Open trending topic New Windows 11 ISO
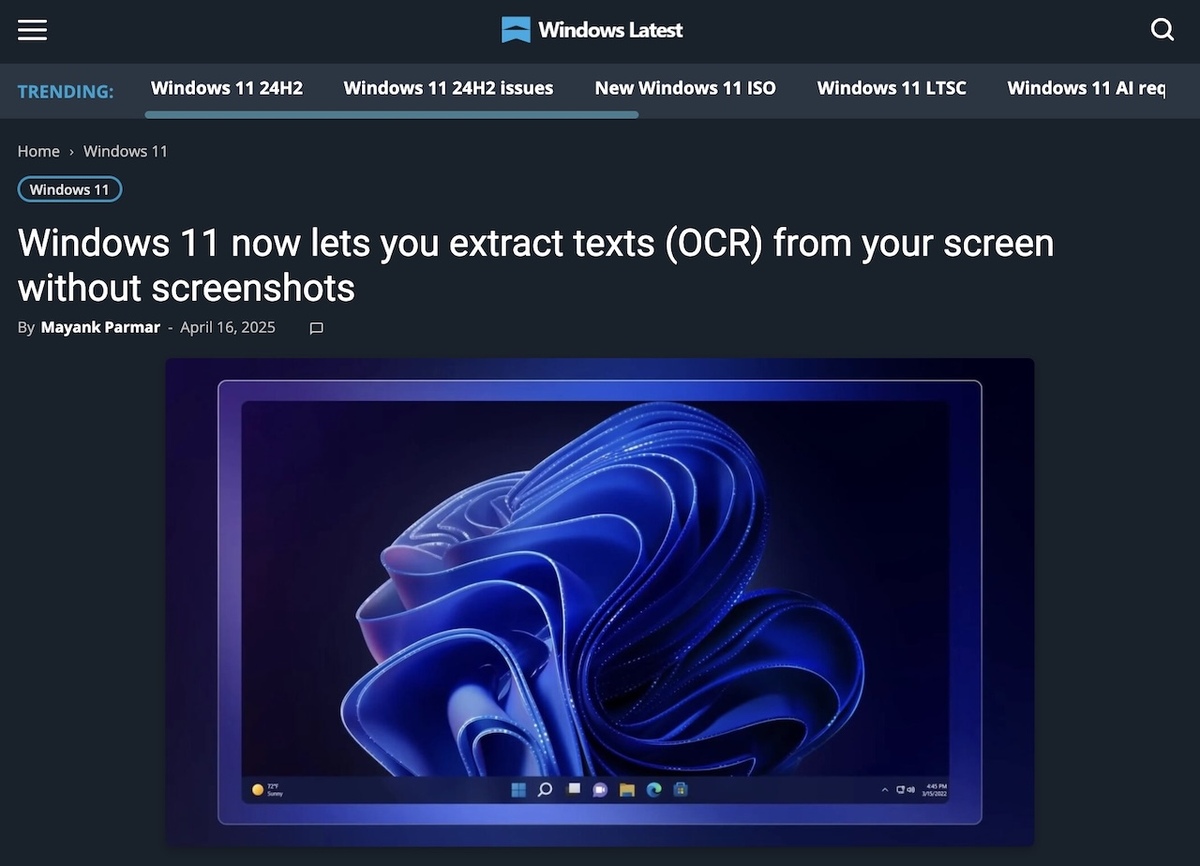Screen dimensions: 1200x866 tap(685, 88)
